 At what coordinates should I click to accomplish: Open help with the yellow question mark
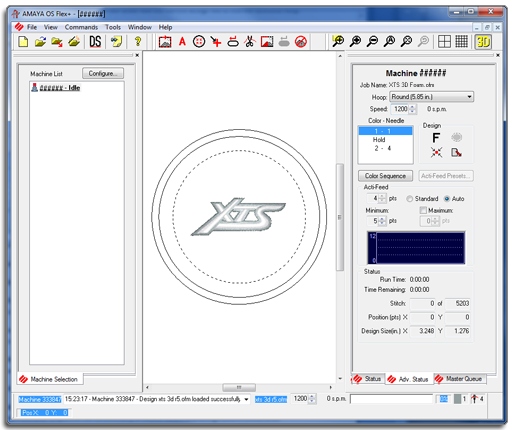[138, 42]
